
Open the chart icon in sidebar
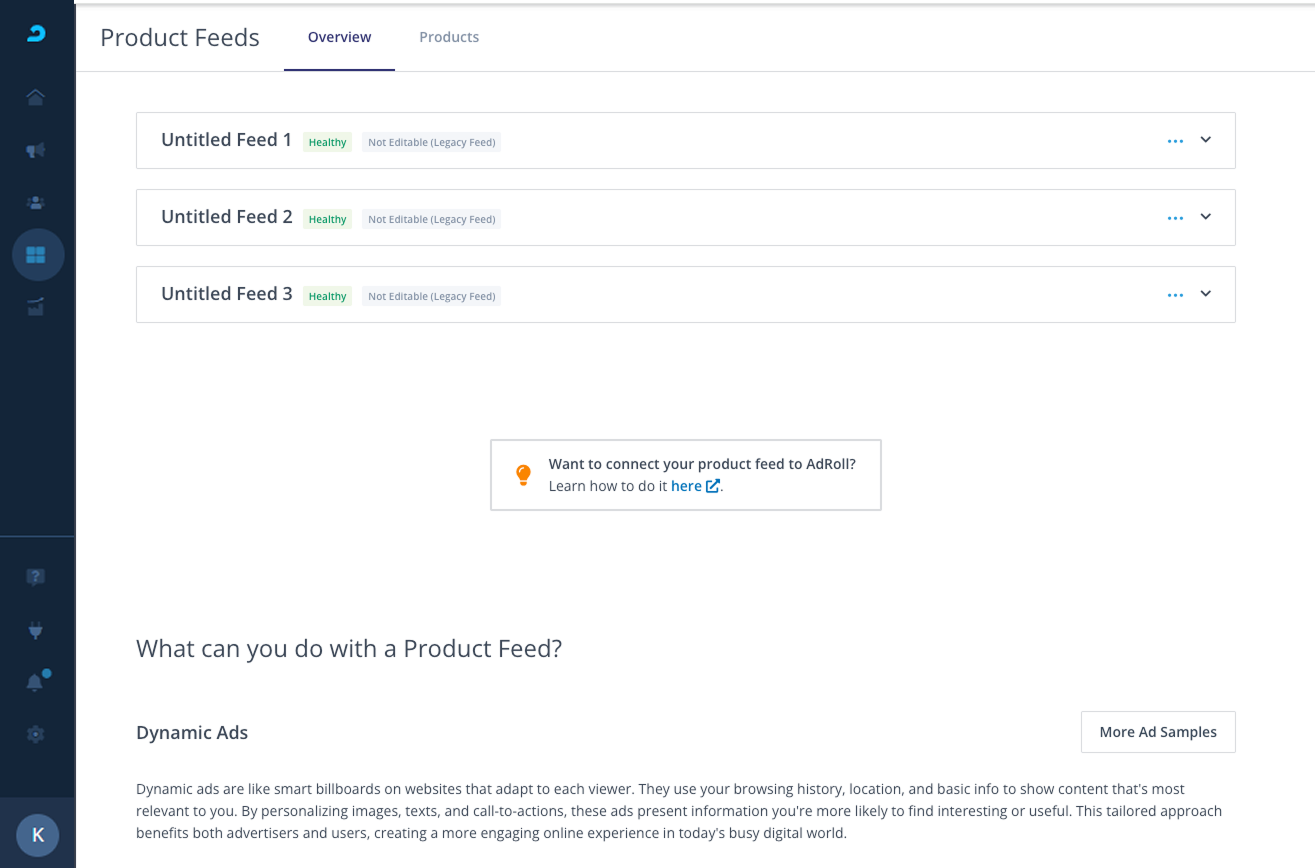[36, 307]
